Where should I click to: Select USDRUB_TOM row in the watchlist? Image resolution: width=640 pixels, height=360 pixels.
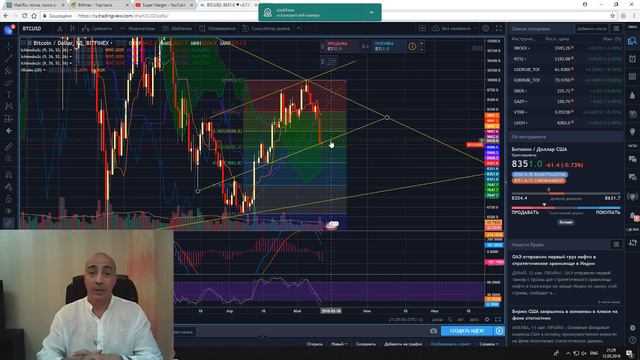(566, 69)
